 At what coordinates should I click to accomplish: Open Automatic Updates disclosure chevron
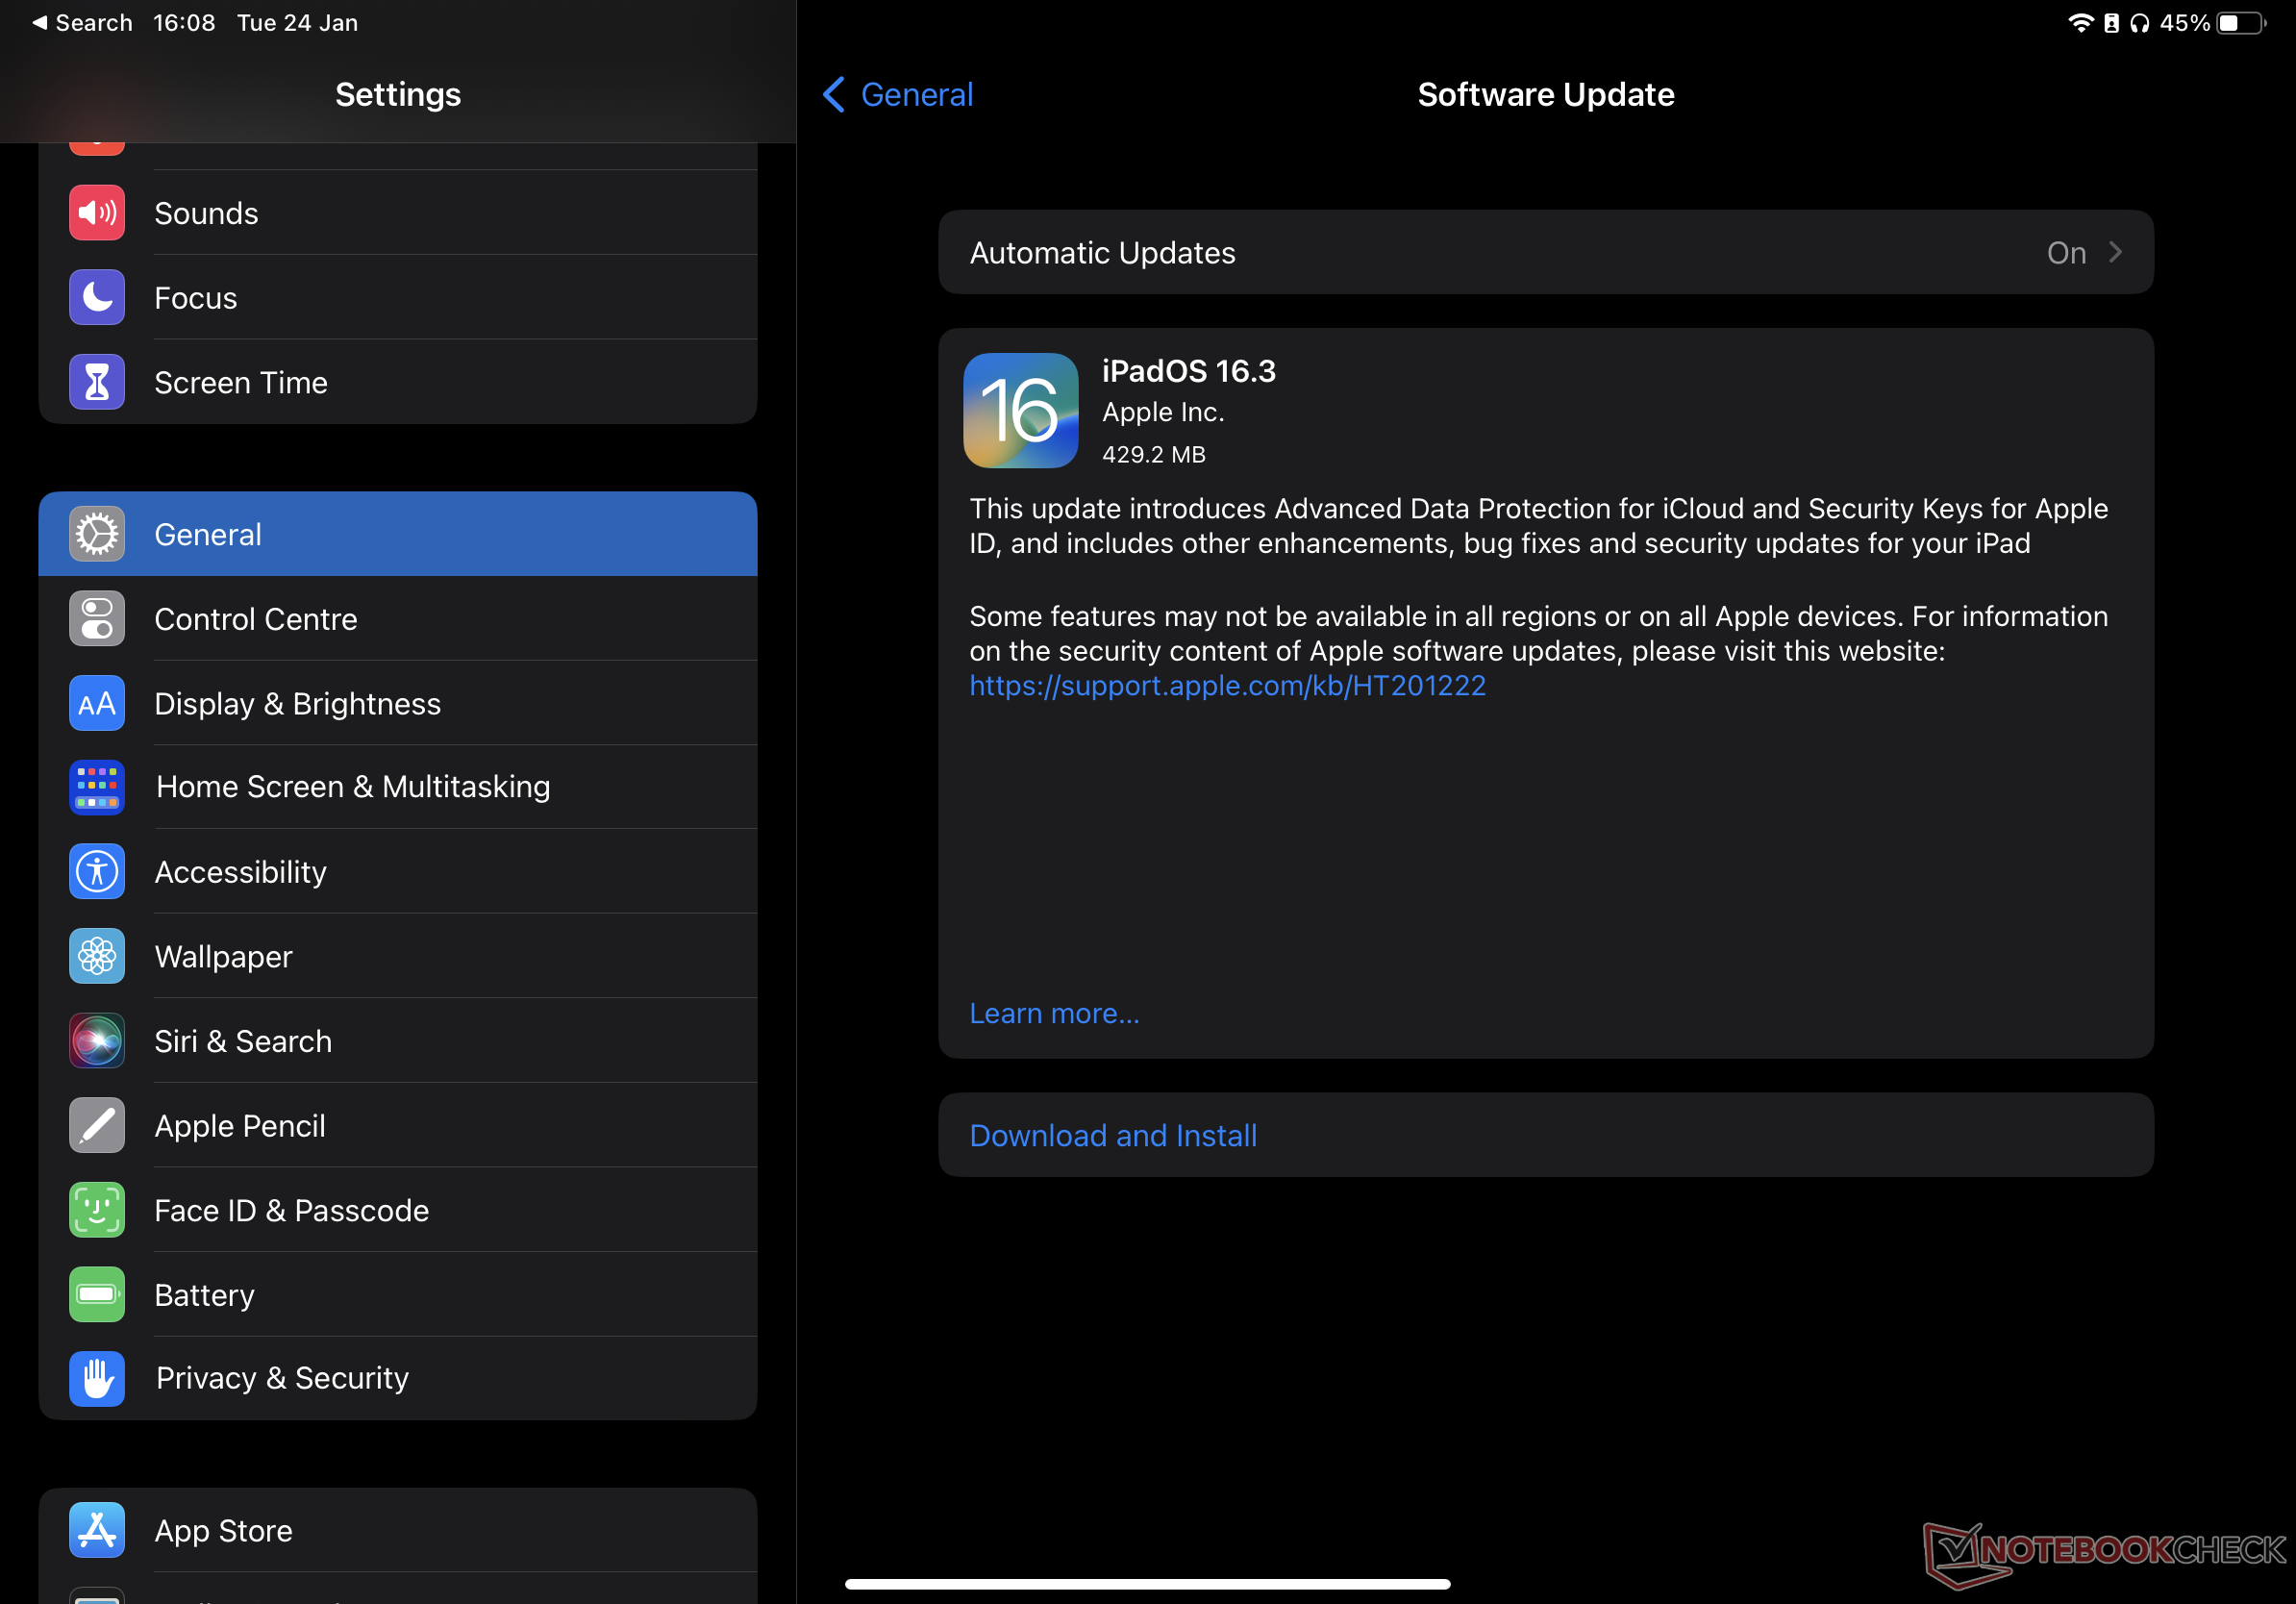coord(2115,252)
